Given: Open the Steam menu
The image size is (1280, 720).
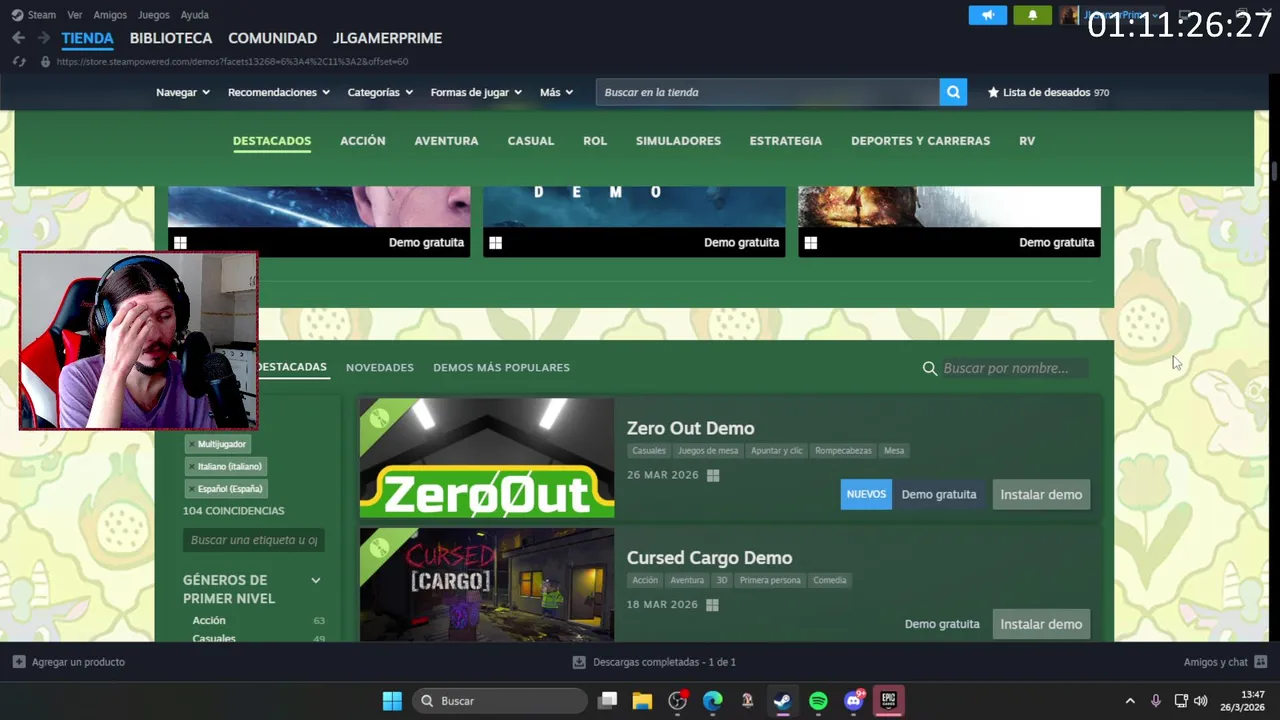Looking at the screenshot, I should click(x=42, y=15).
